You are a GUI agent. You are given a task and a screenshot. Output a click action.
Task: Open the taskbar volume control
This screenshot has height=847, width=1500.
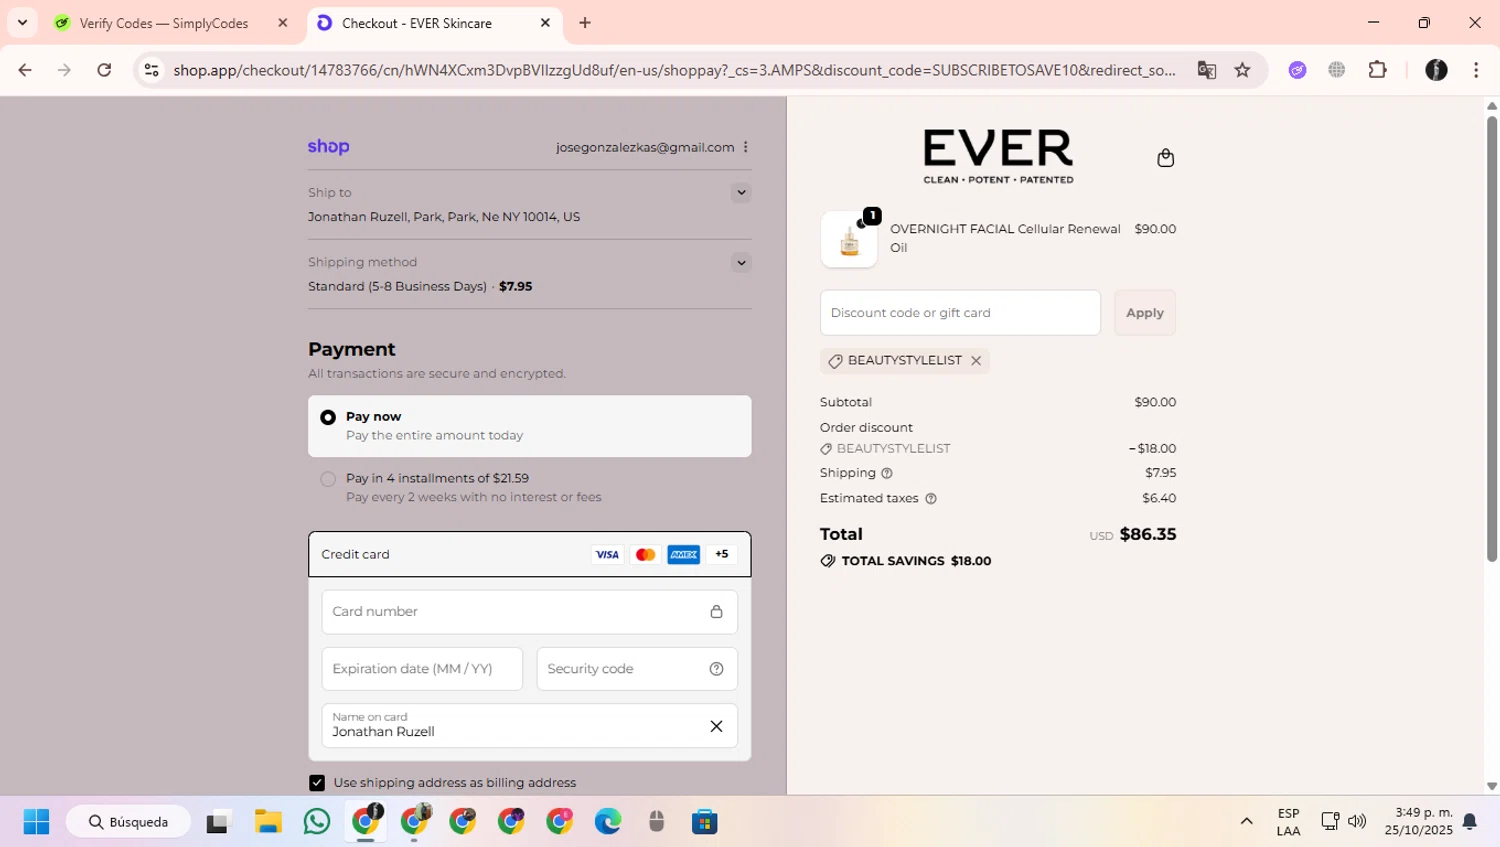1357,821
